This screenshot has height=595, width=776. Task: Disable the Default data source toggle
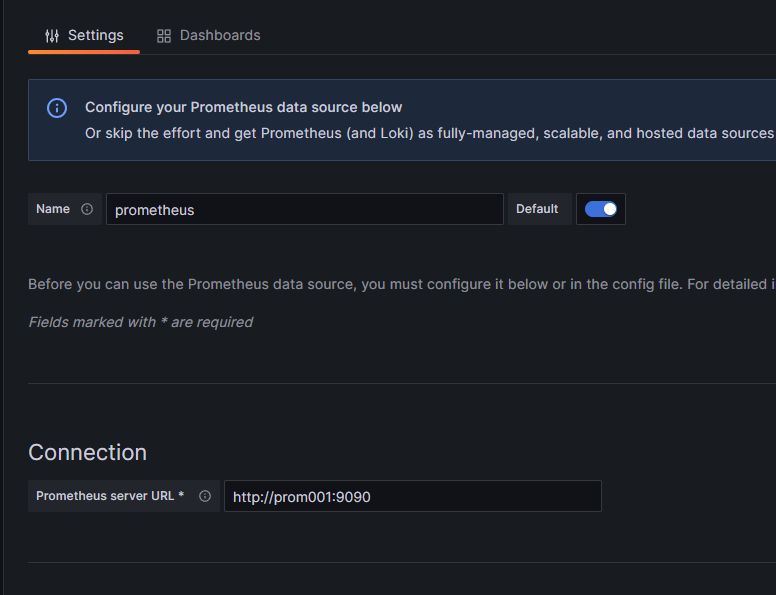pyautogui.click(x=601, y=209)
